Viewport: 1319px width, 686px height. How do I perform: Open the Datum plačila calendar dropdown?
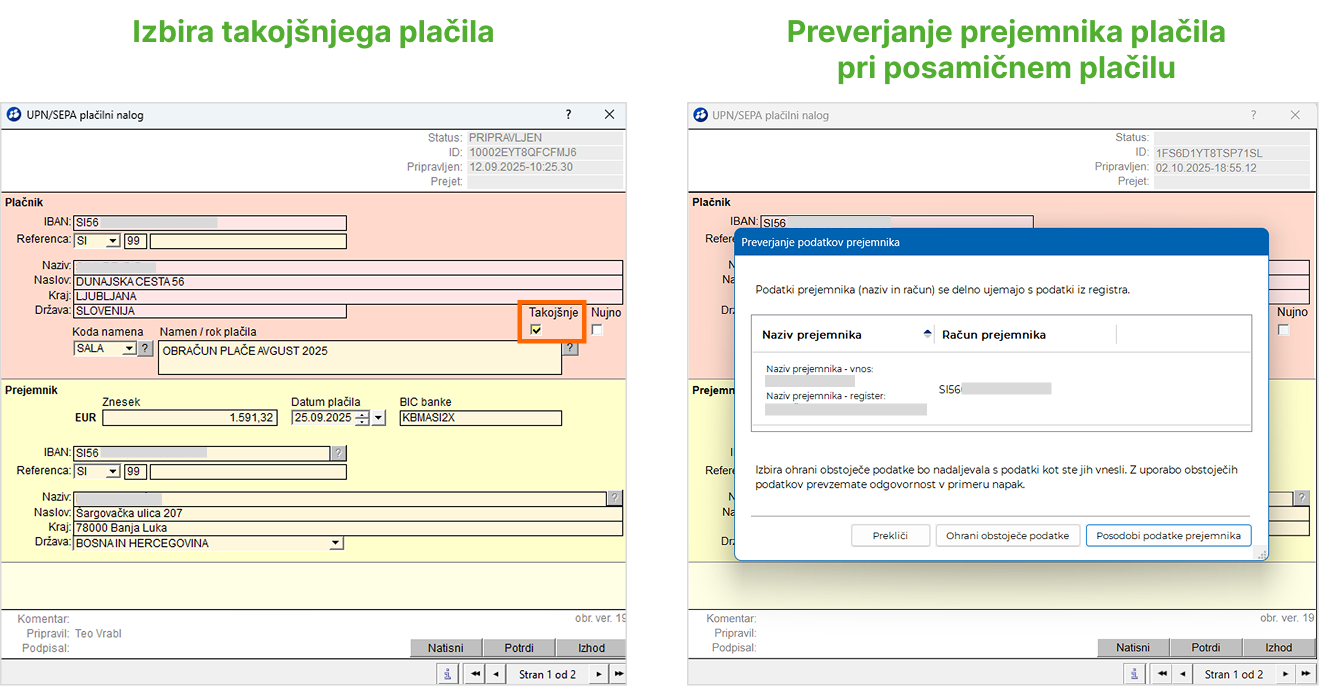click(x=378, y=418)
